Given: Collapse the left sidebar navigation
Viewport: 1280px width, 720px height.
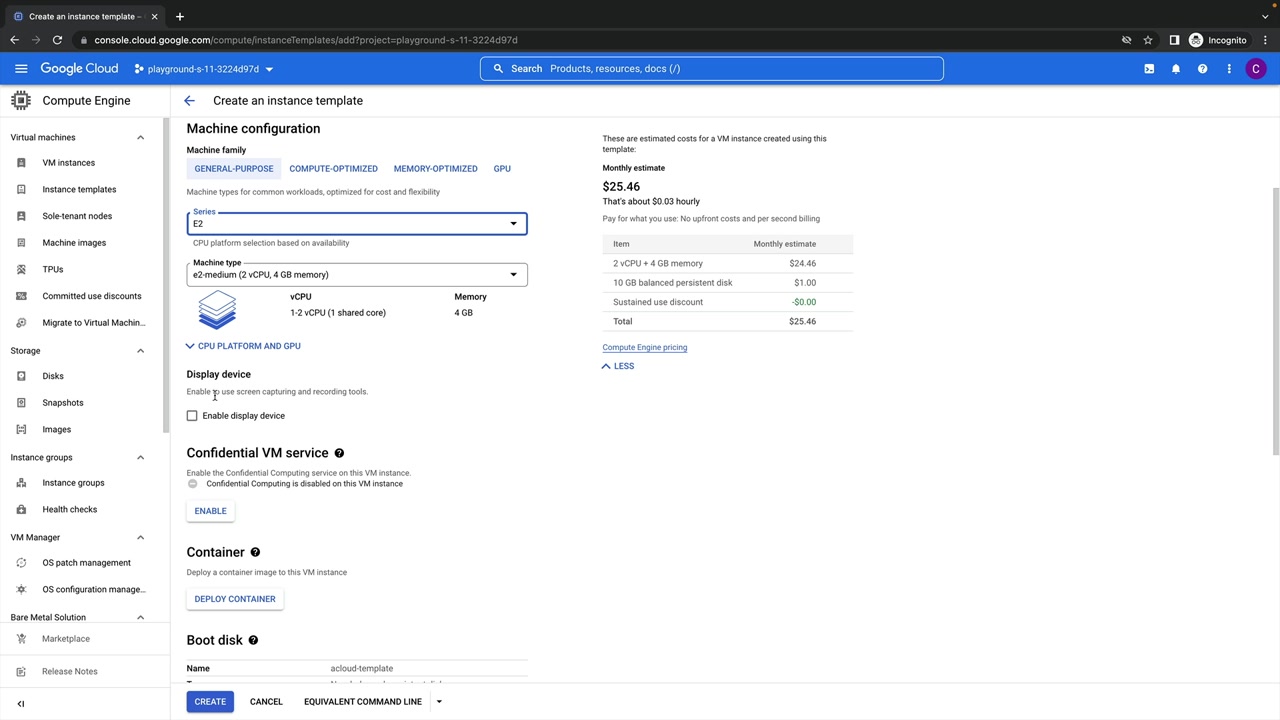Looking at the screenshot, I should 21,703.
